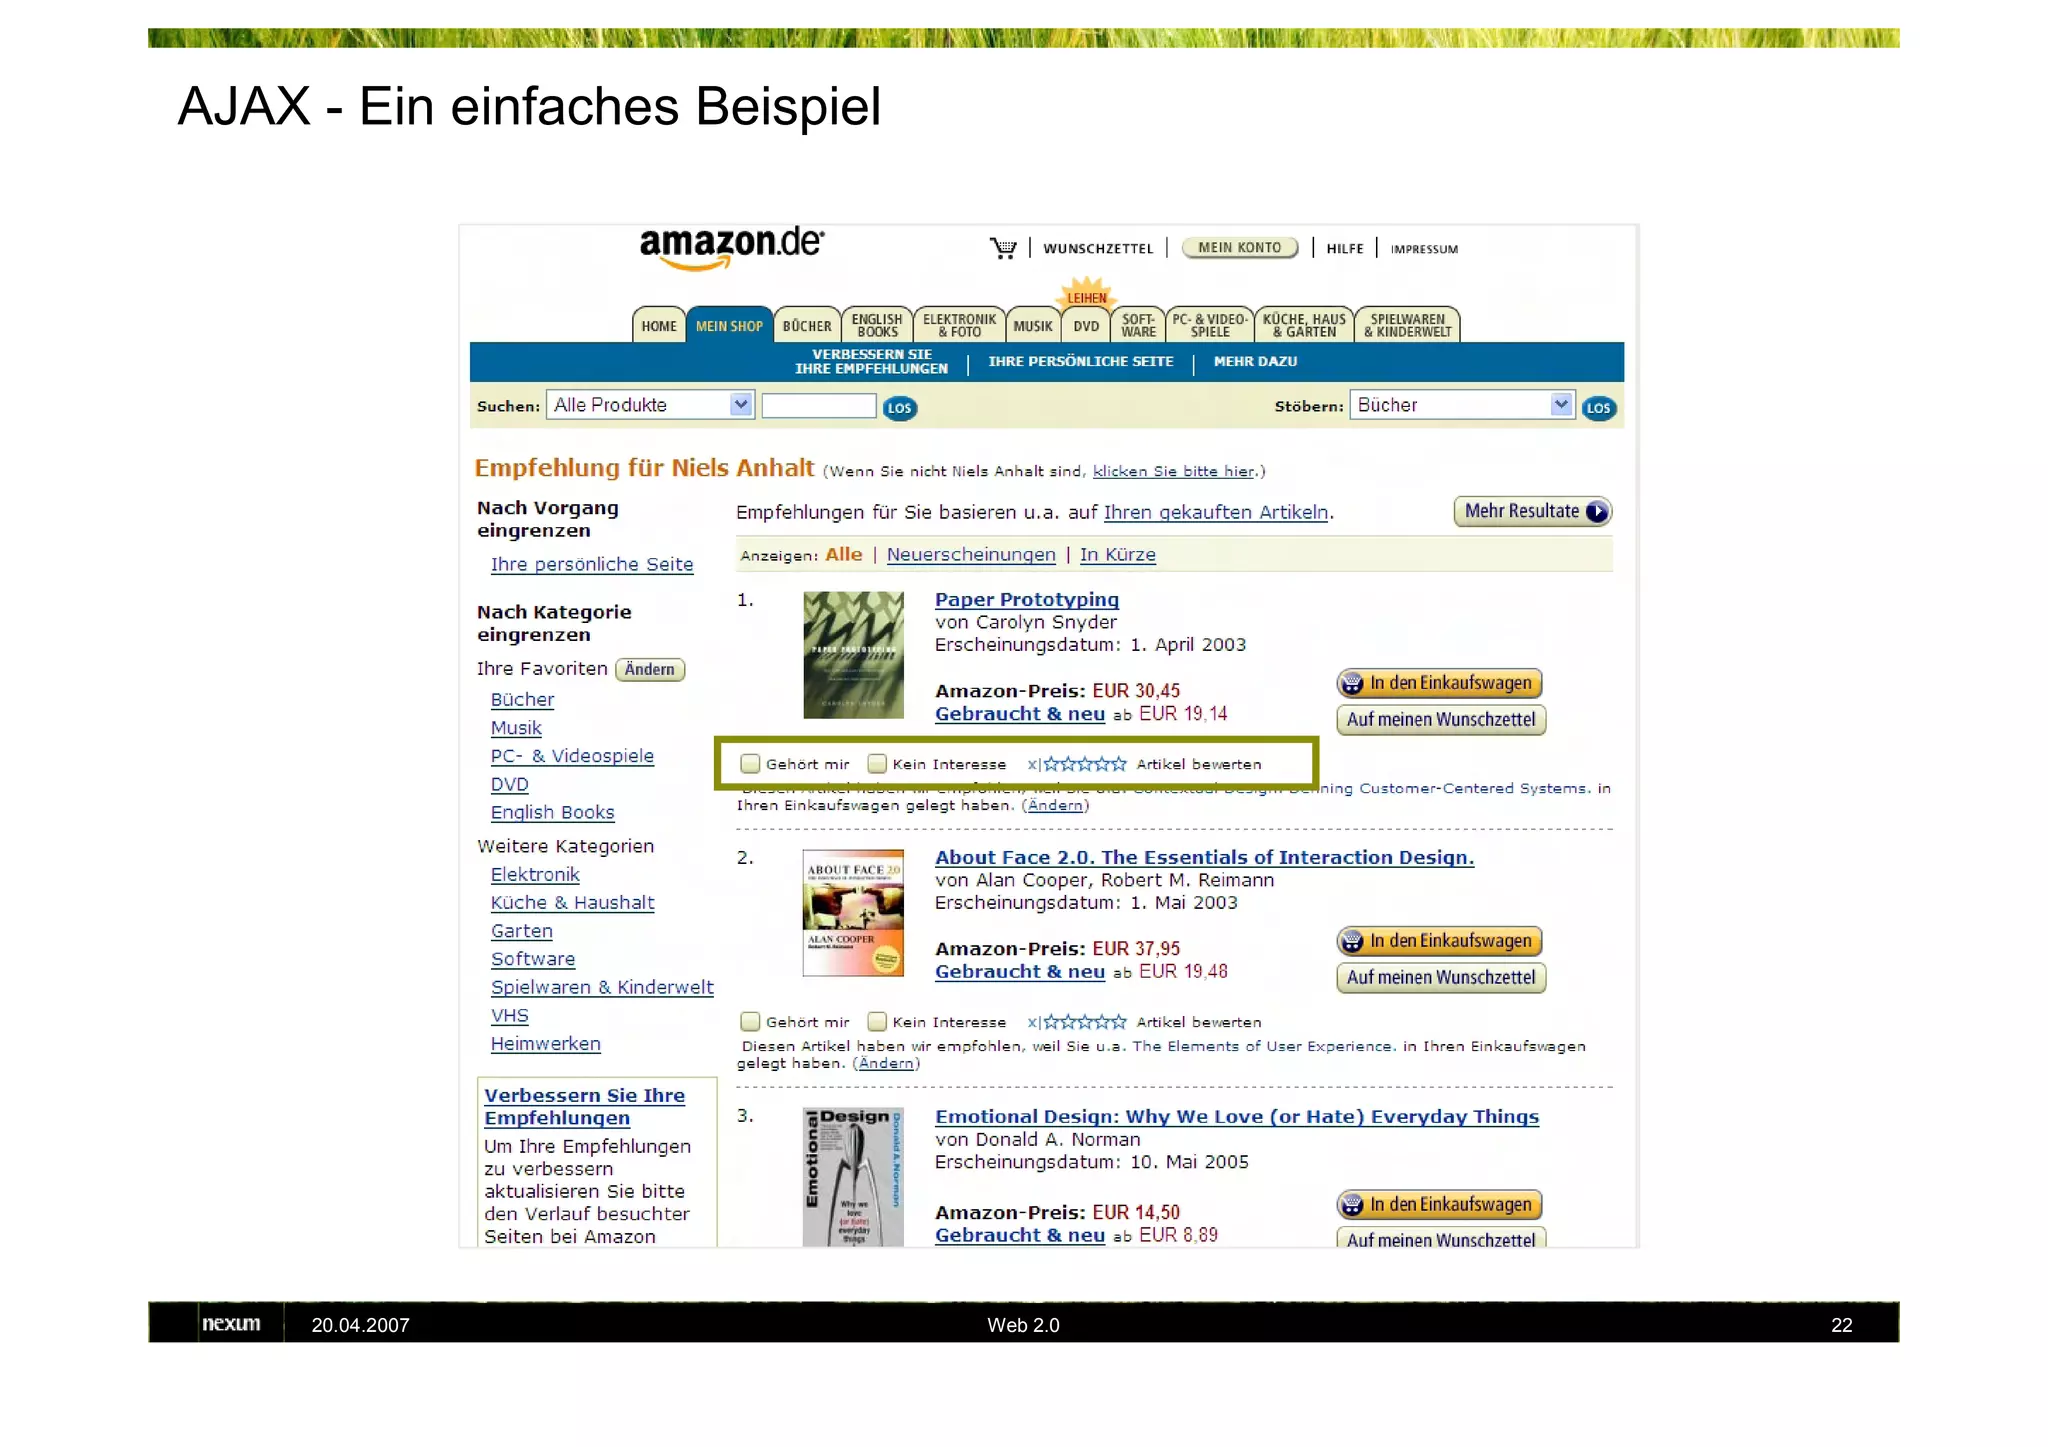Check 'Kein Interesse' for Paper Prototyping
This screenshot has width=2048, height=1447.
click(877, 764)
